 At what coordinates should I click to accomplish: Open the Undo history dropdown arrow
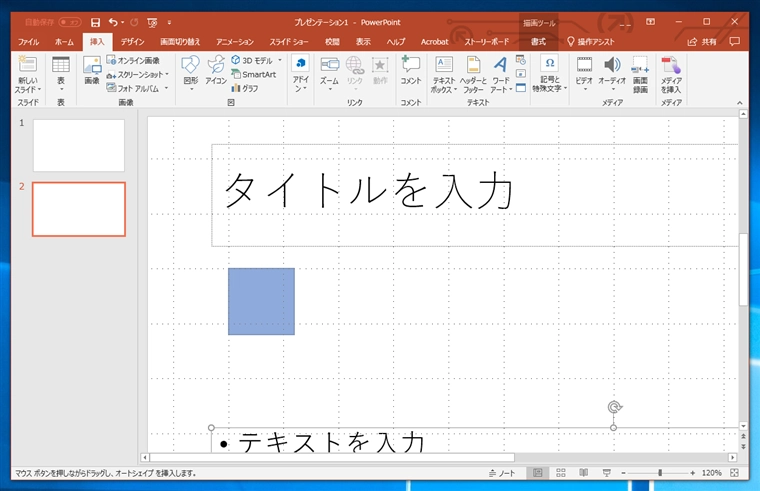click(x=123, y=22)
